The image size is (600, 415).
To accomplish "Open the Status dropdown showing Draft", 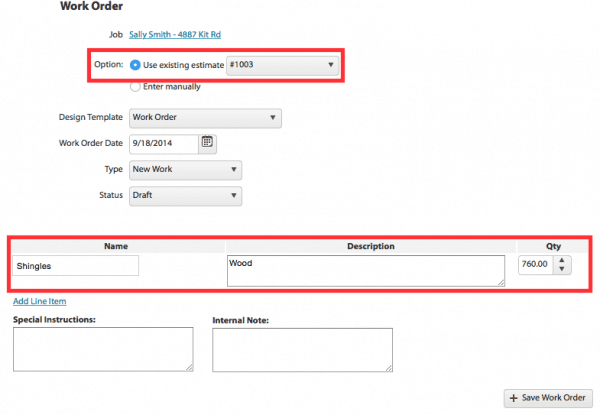I will click(186, 196).
